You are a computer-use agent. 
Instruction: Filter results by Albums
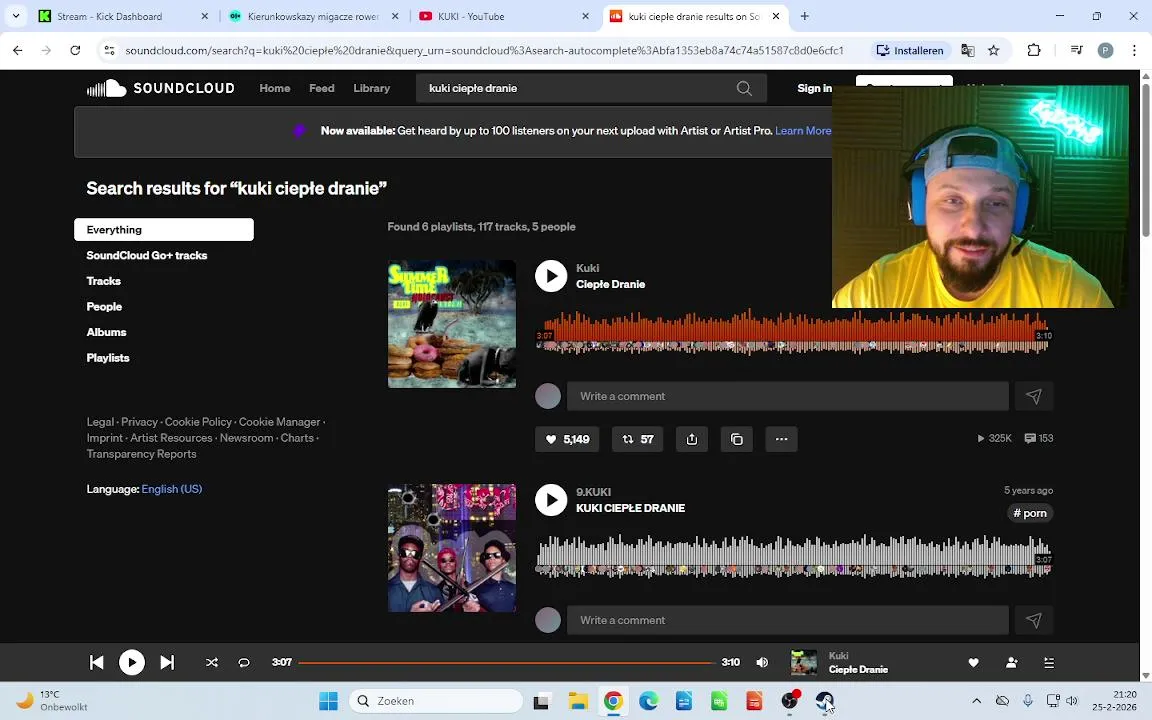[107, 333]
